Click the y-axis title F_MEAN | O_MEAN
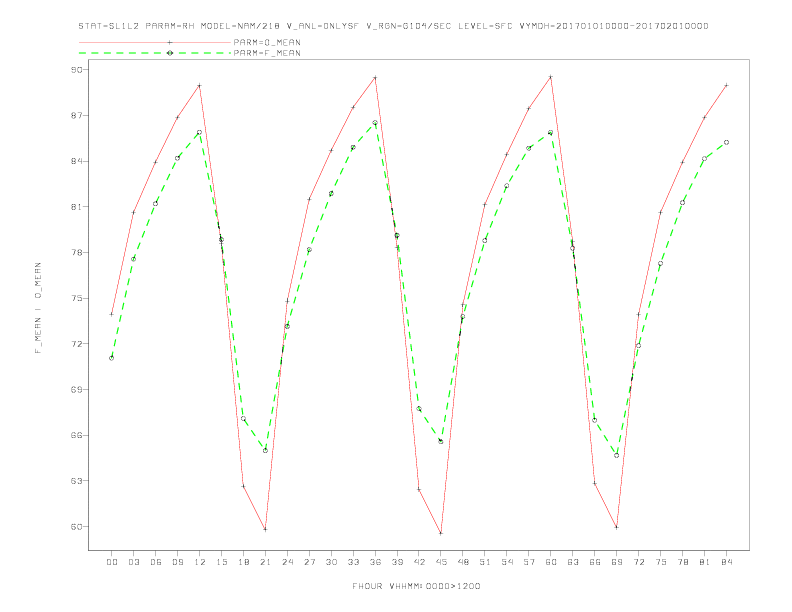The image size is (792, 612). click(x=38, y=308)
